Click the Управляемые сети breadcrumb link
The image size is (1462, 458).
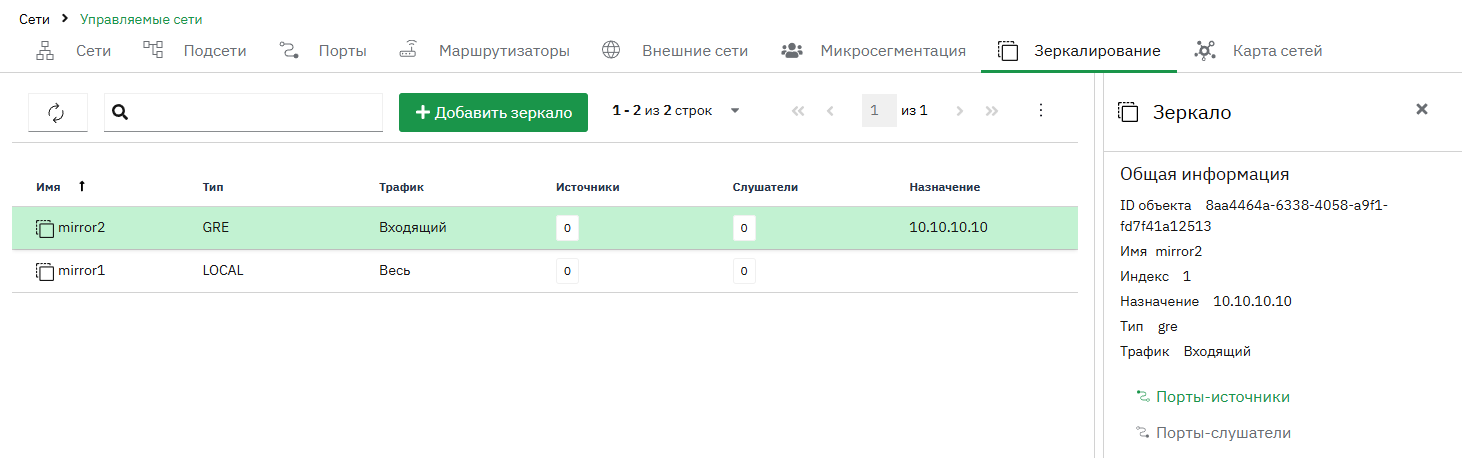pyautogui.click(x=141, y=19)
